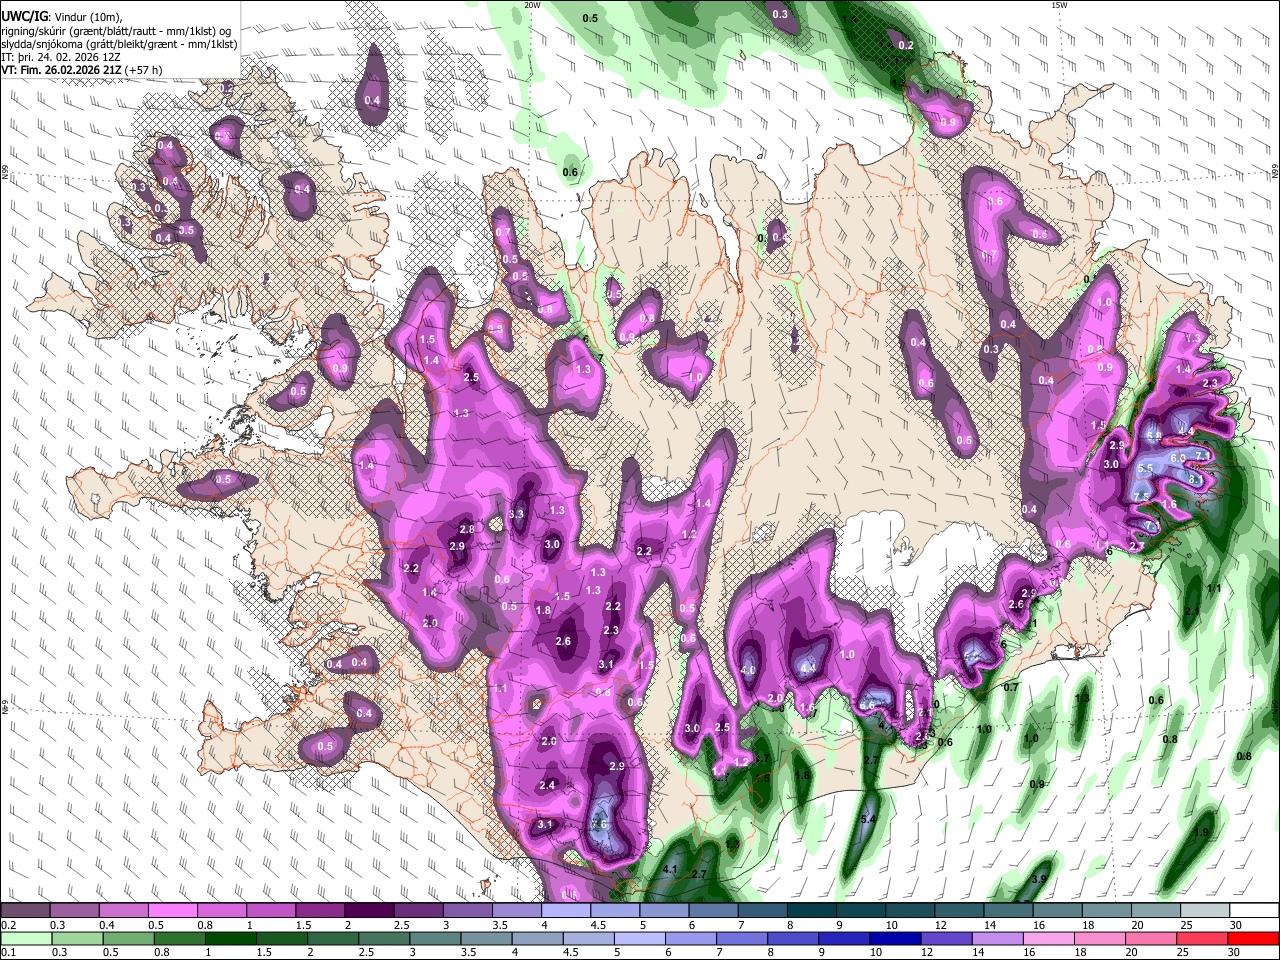Click the 4.1 rain value at the southern coast
Screen dimensions: 1280x960
tap(671, 870)
